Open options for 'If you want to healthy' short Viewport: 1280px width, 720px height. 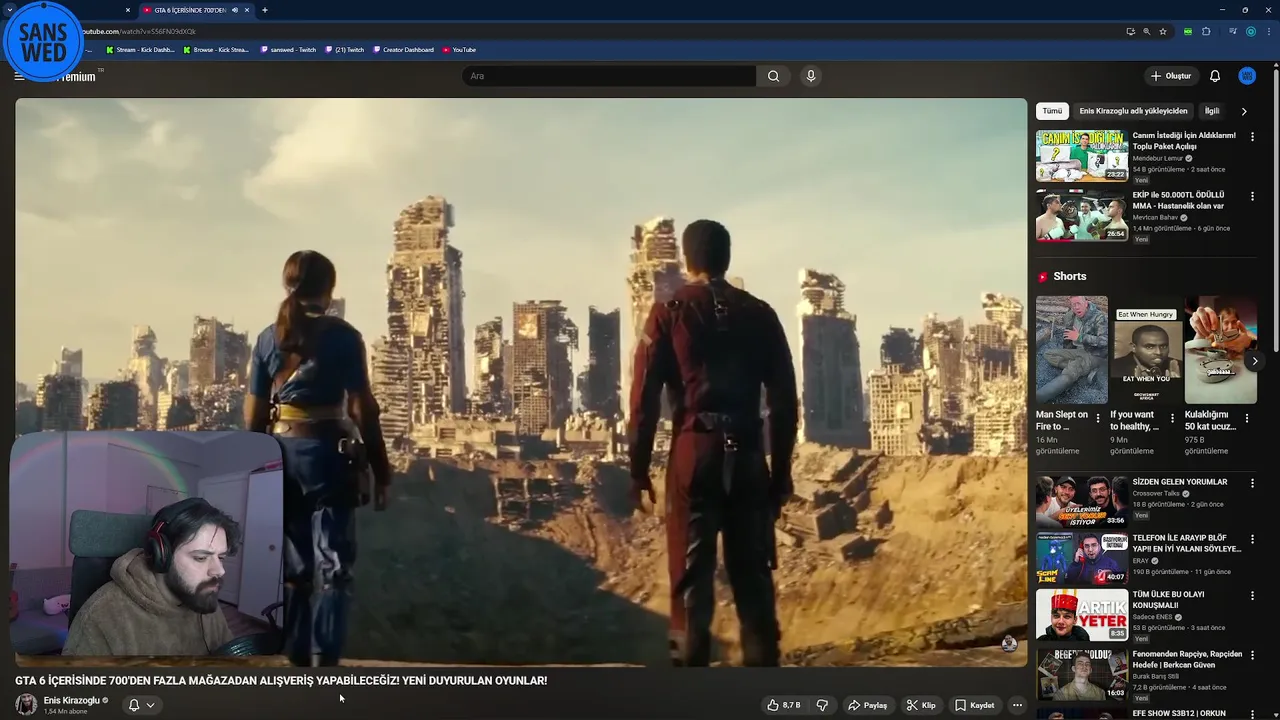[x=1172, y=418]
